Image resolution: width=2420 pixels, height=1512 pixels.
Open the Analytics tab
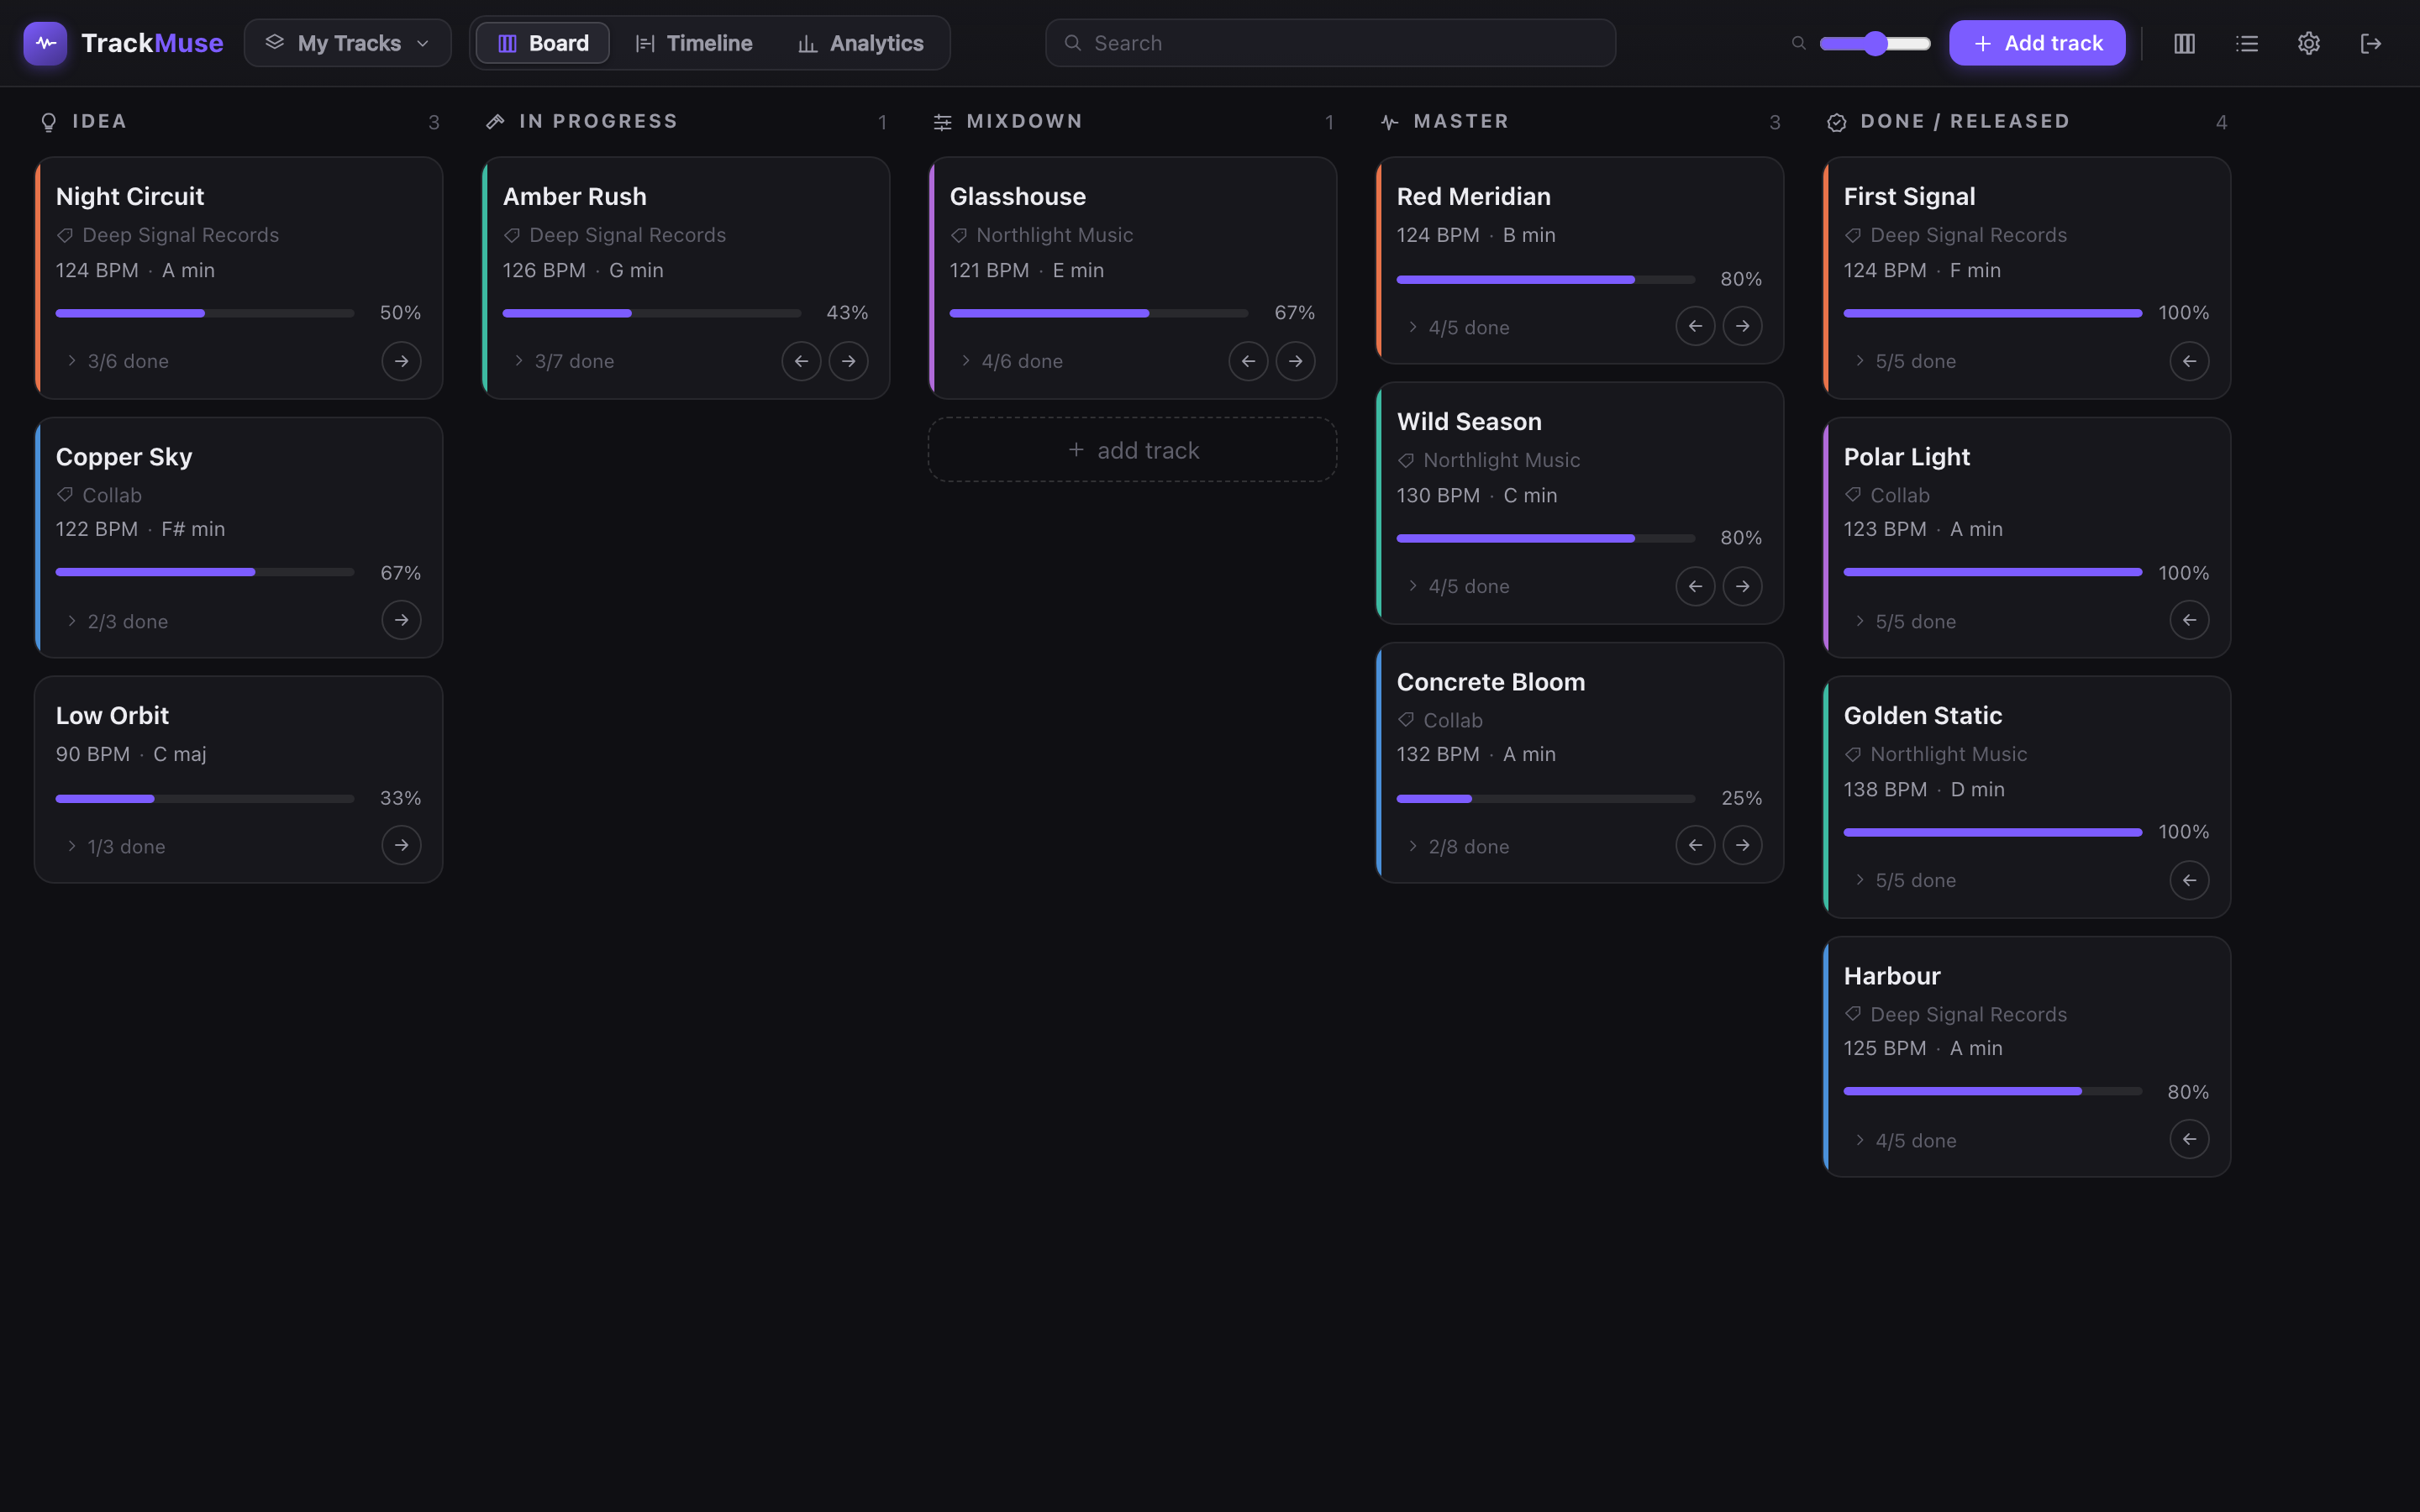pyautogui.click(x=861, y=43)
